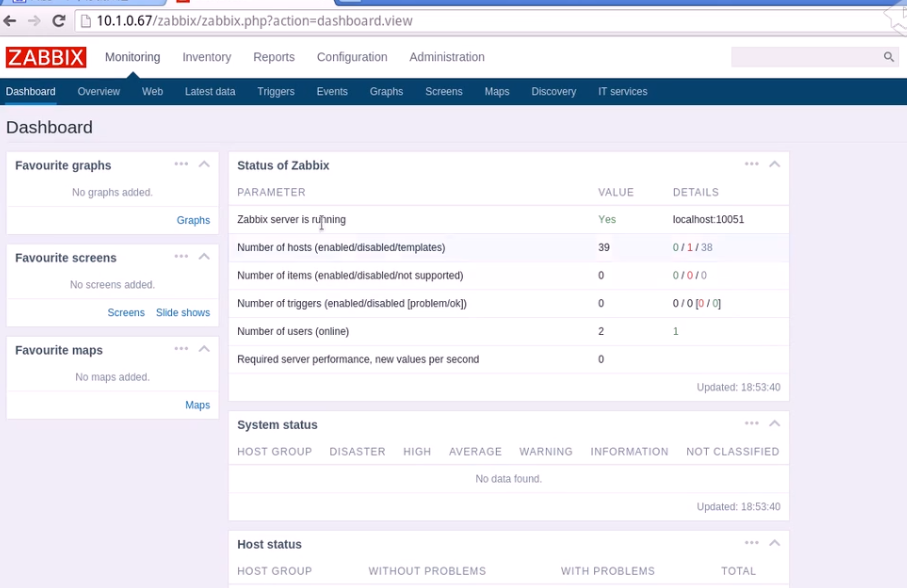Click 'No maps added.' text

tap(112, 377)
